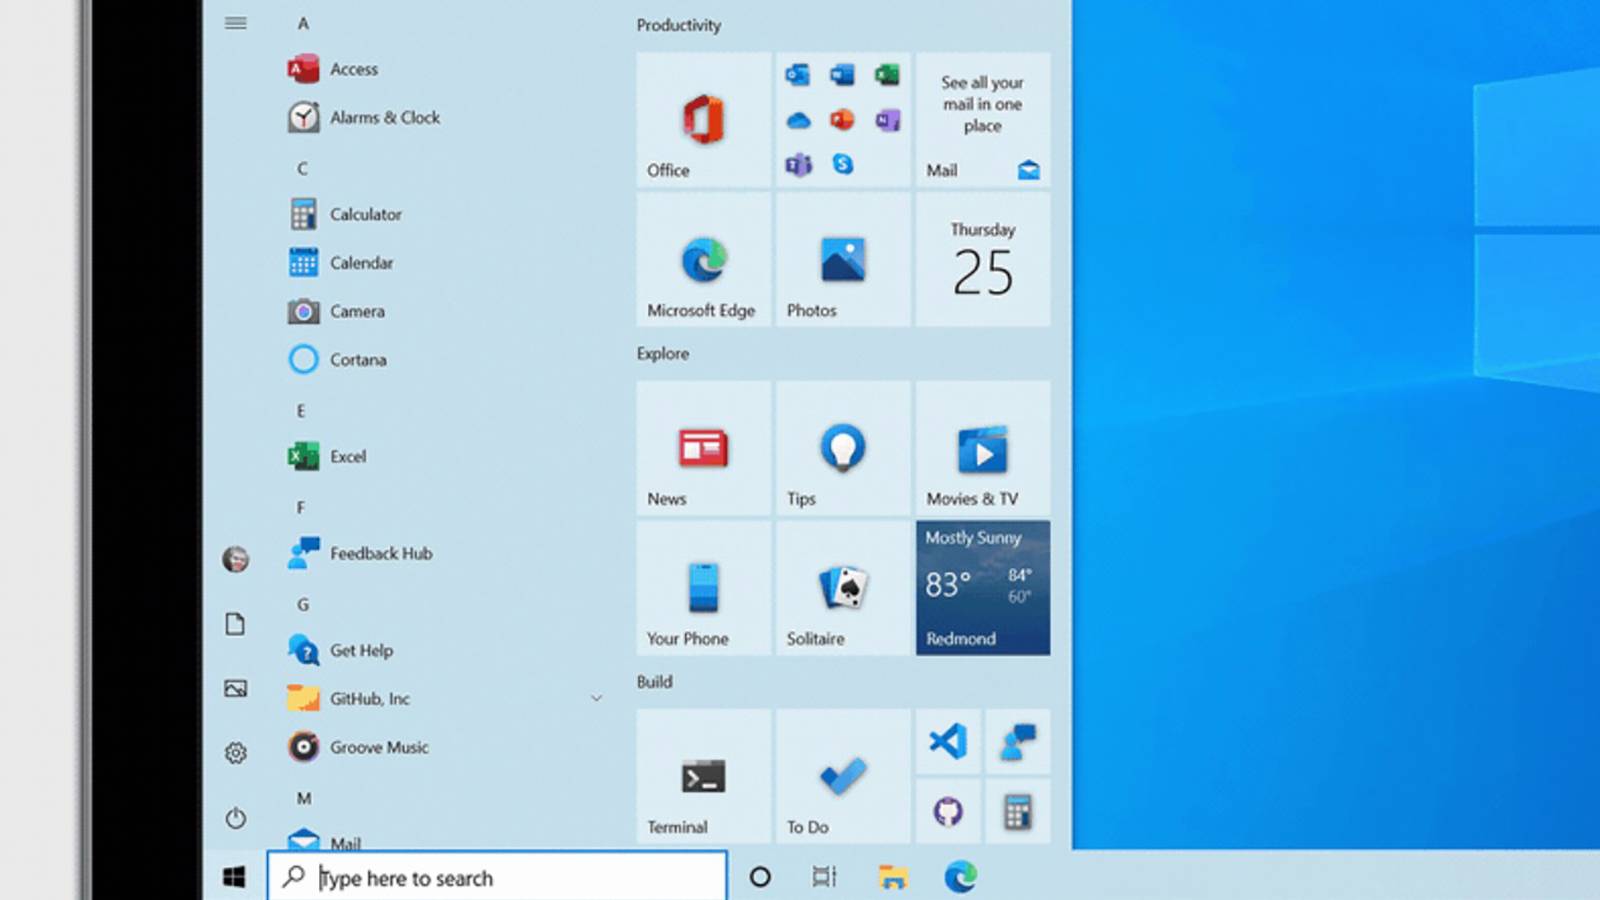
Task: Open File Explorer from the taskbar
Action: (893, 877)
